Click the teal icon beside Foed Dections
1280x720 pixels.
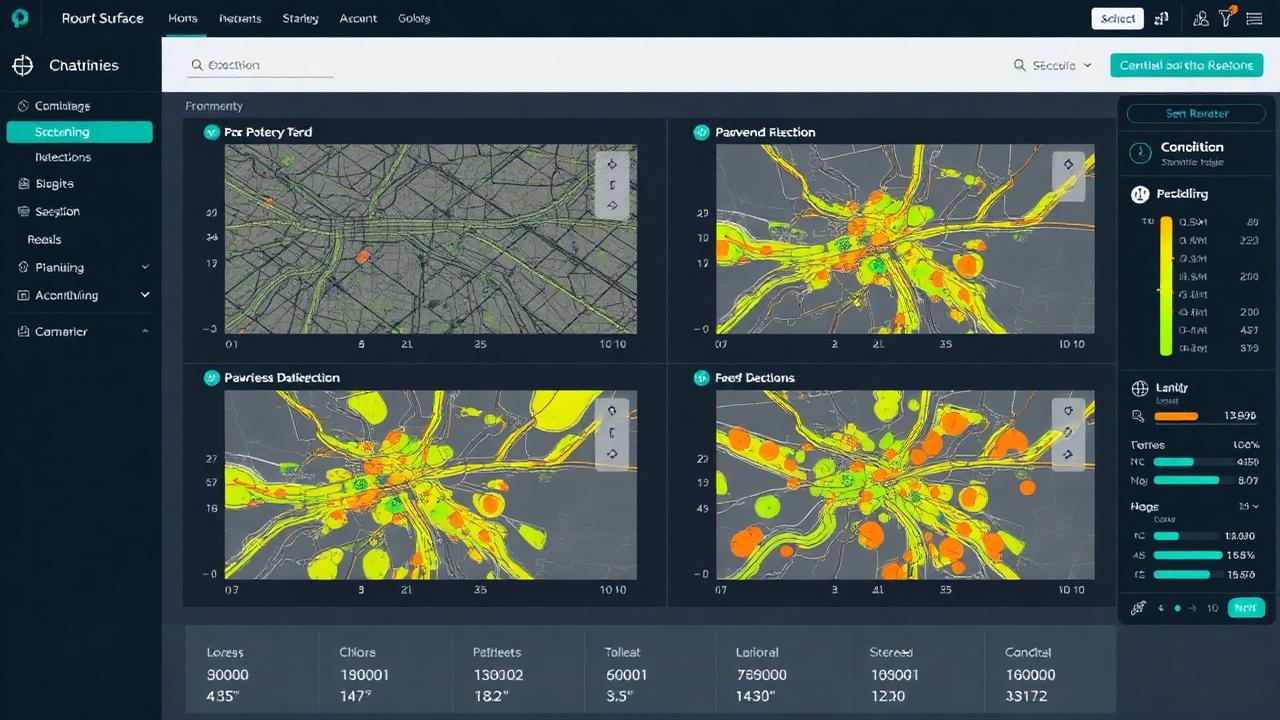click(701, 378)
